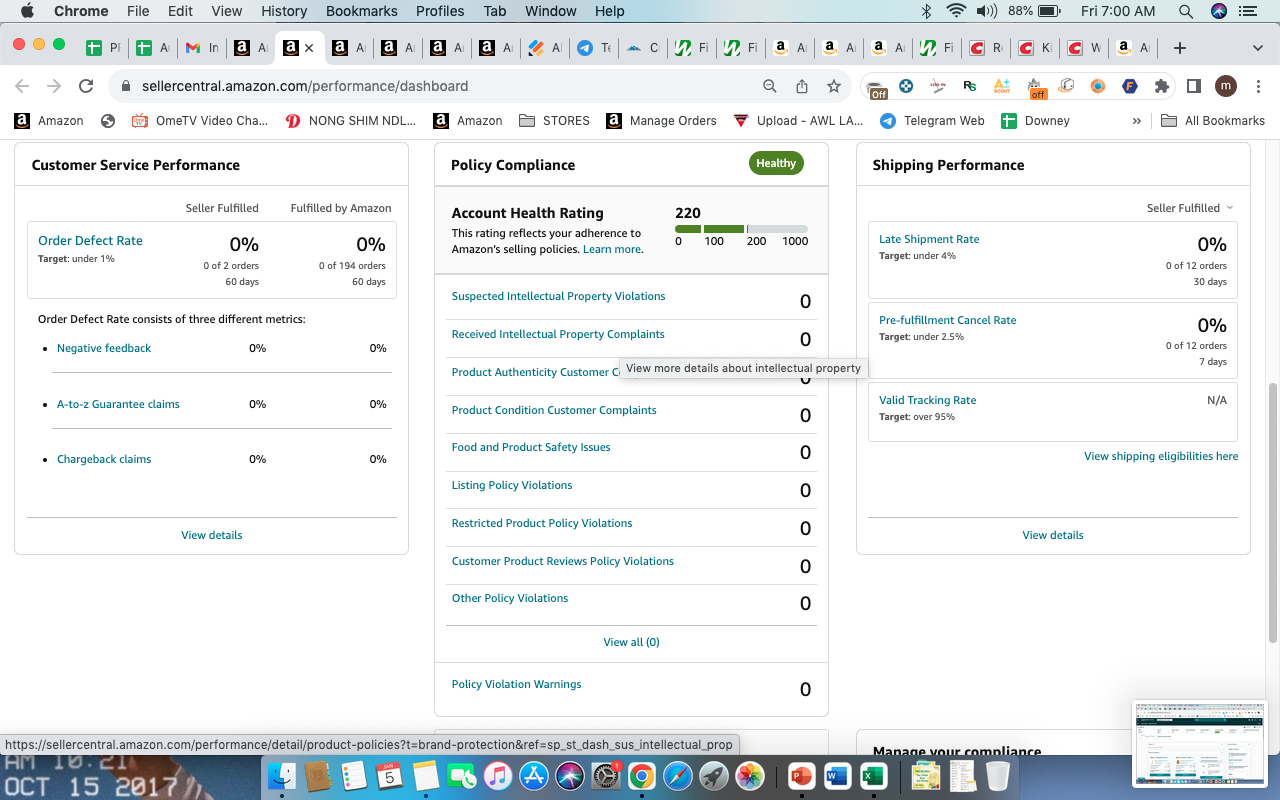Open the profile avatar 'm'
1280x800 pixels.
(1226, 86)
